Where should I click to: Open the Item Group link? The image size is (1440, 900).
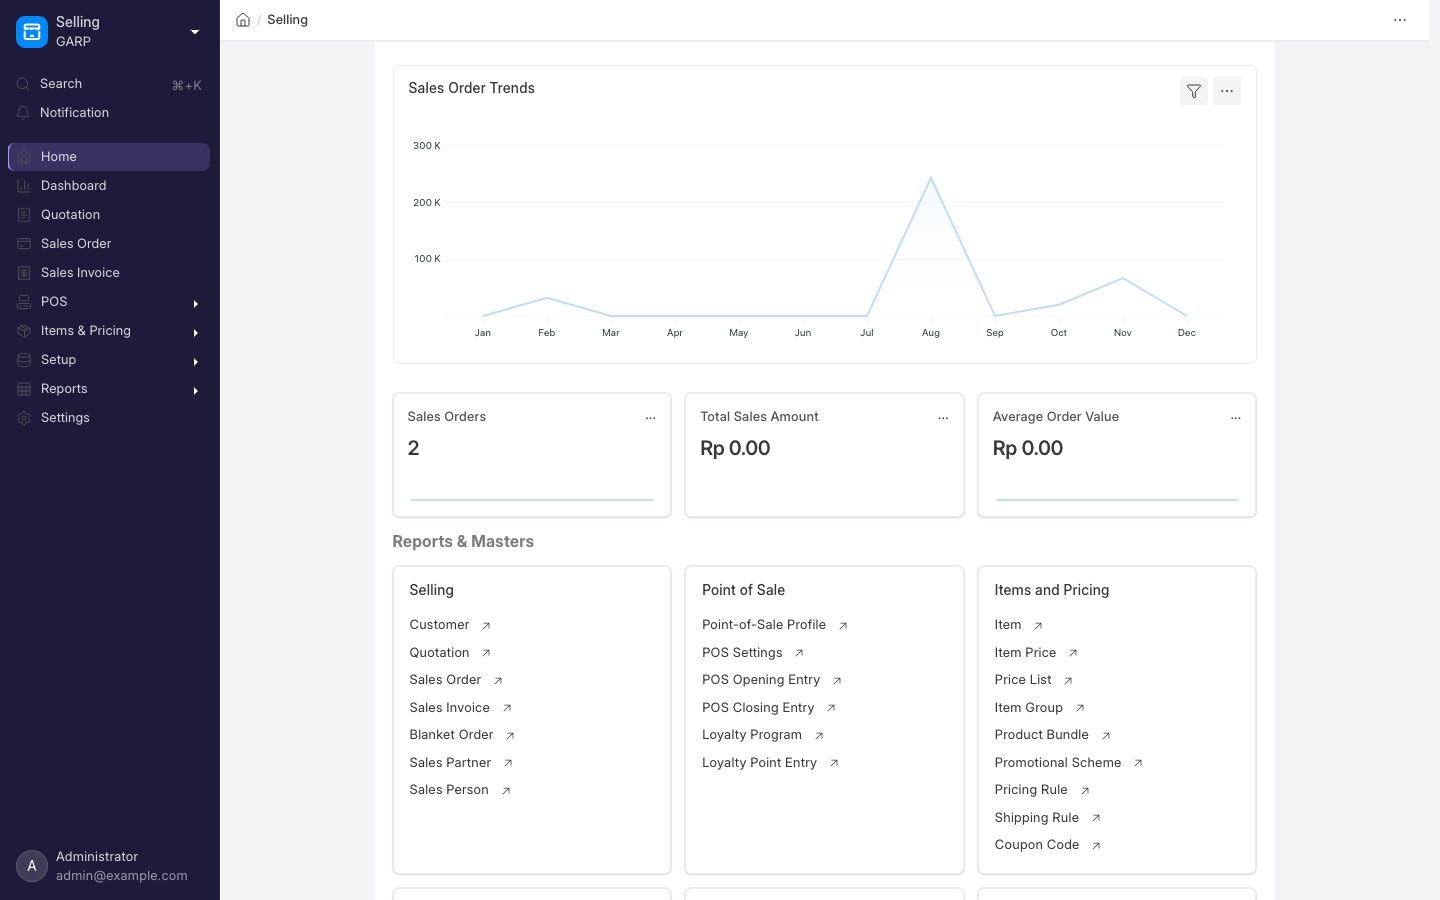pyautogui.click(x=1028, y=708)
